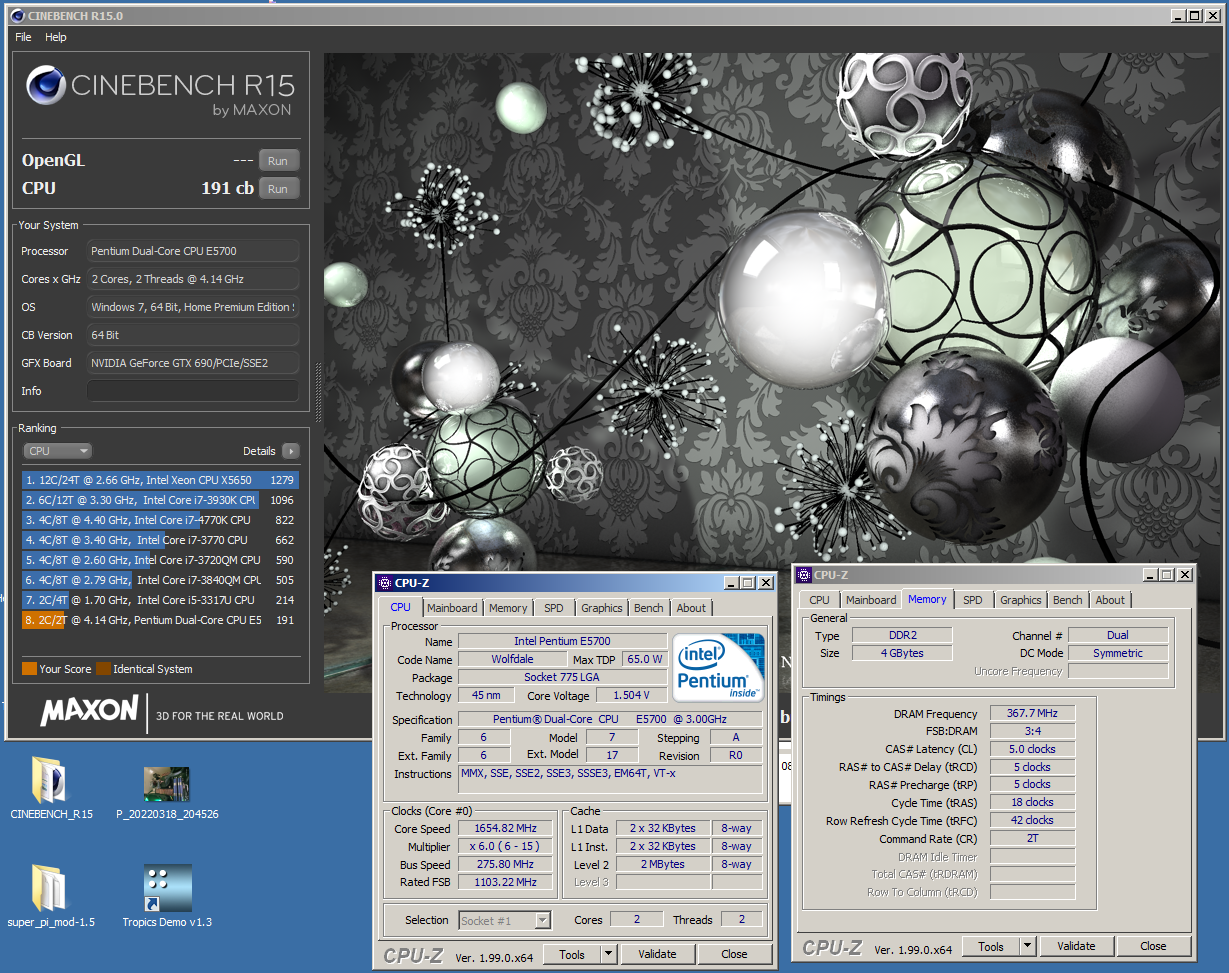Click the DRAM Frequency value 367.7 MHz
The height and width of the screenshot is (973, 1229).
pyautogui.click(x=1033, y=714)
